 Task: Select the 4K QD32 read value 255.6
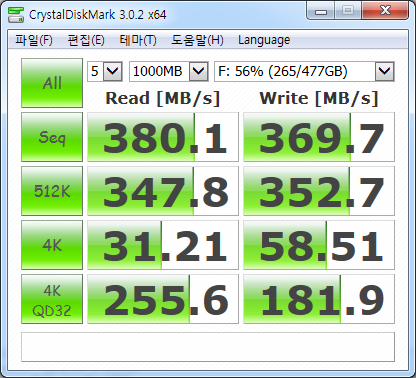coord(163,299)
